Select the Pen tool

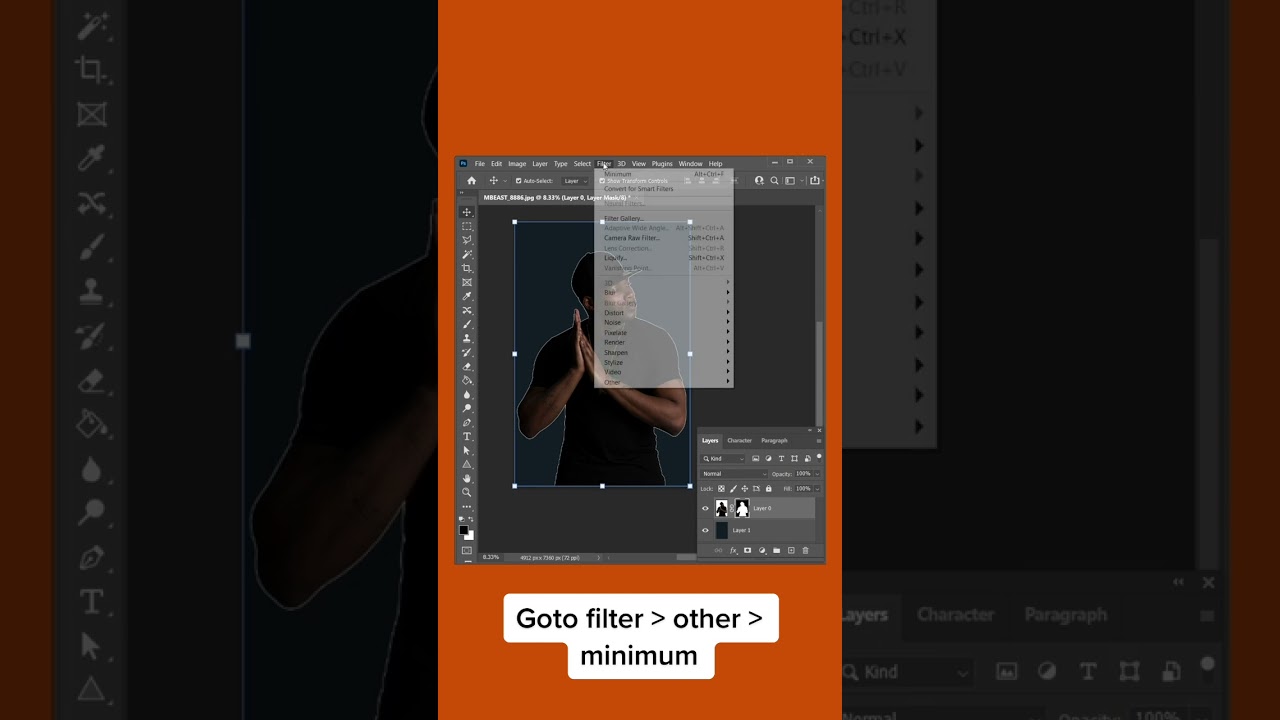[x=467, y=422]
